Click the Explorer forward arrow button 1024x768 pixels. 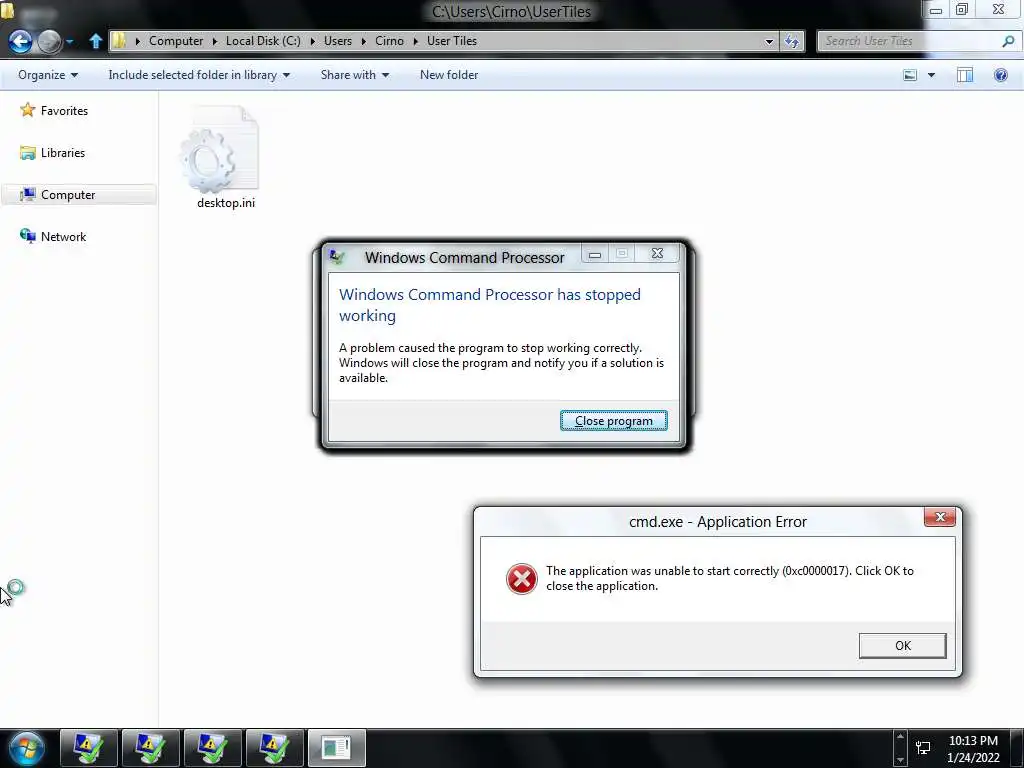(x=50, y=41)
